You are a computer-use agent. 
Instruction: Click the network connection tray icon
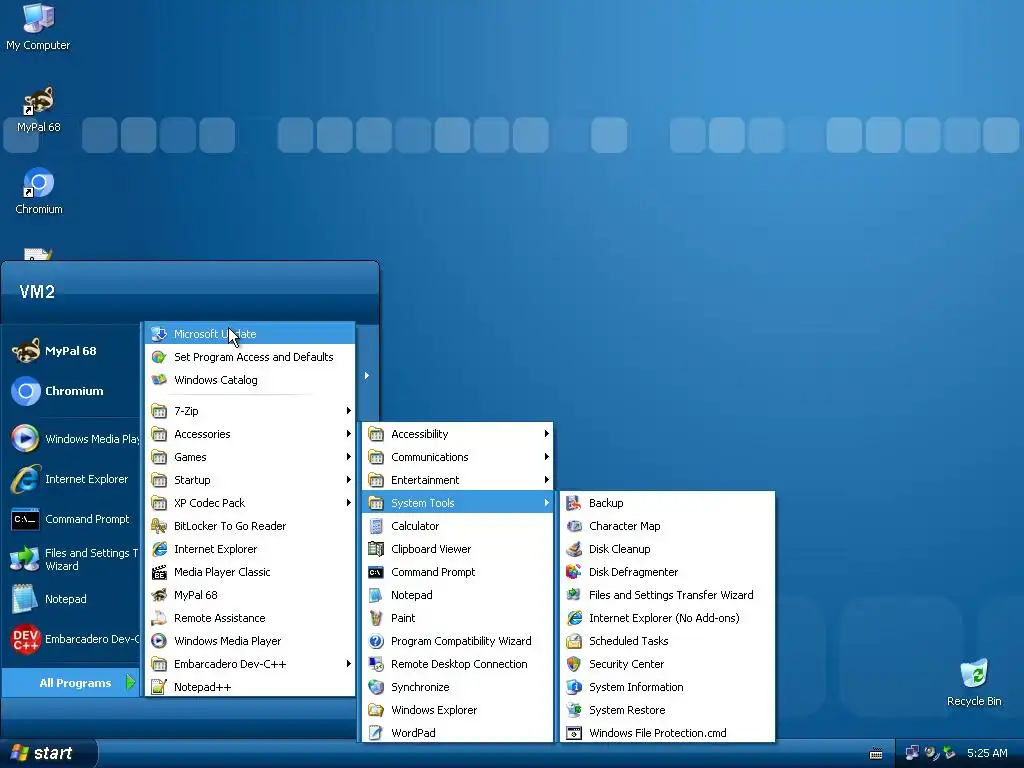pos(912,753)
